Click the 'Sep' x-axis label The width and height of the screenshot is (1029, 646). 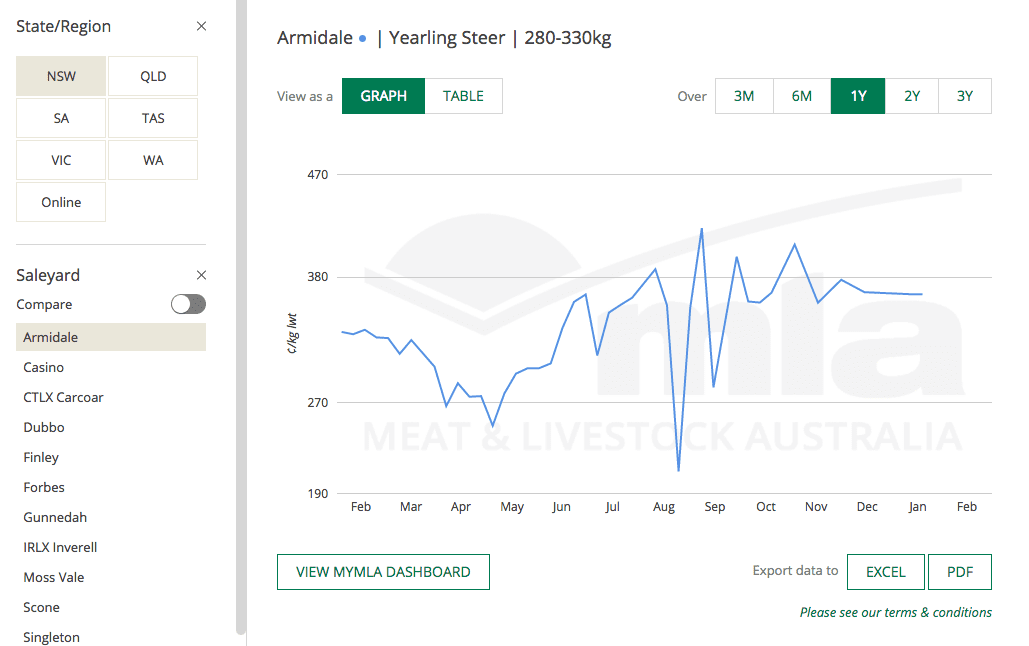point(715,507)
